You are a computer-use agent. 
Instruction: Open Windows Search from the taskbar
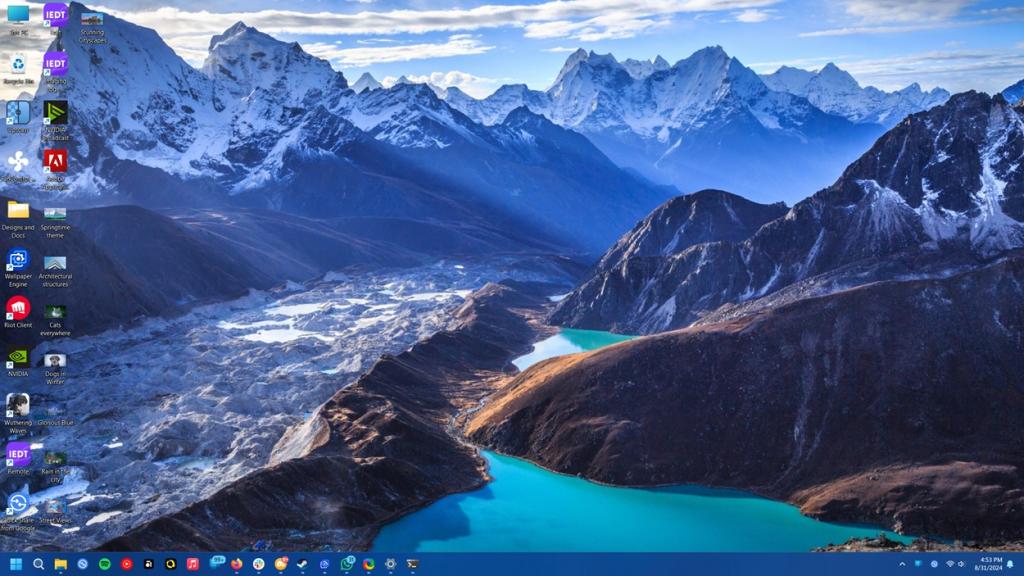tap(40, 565)
